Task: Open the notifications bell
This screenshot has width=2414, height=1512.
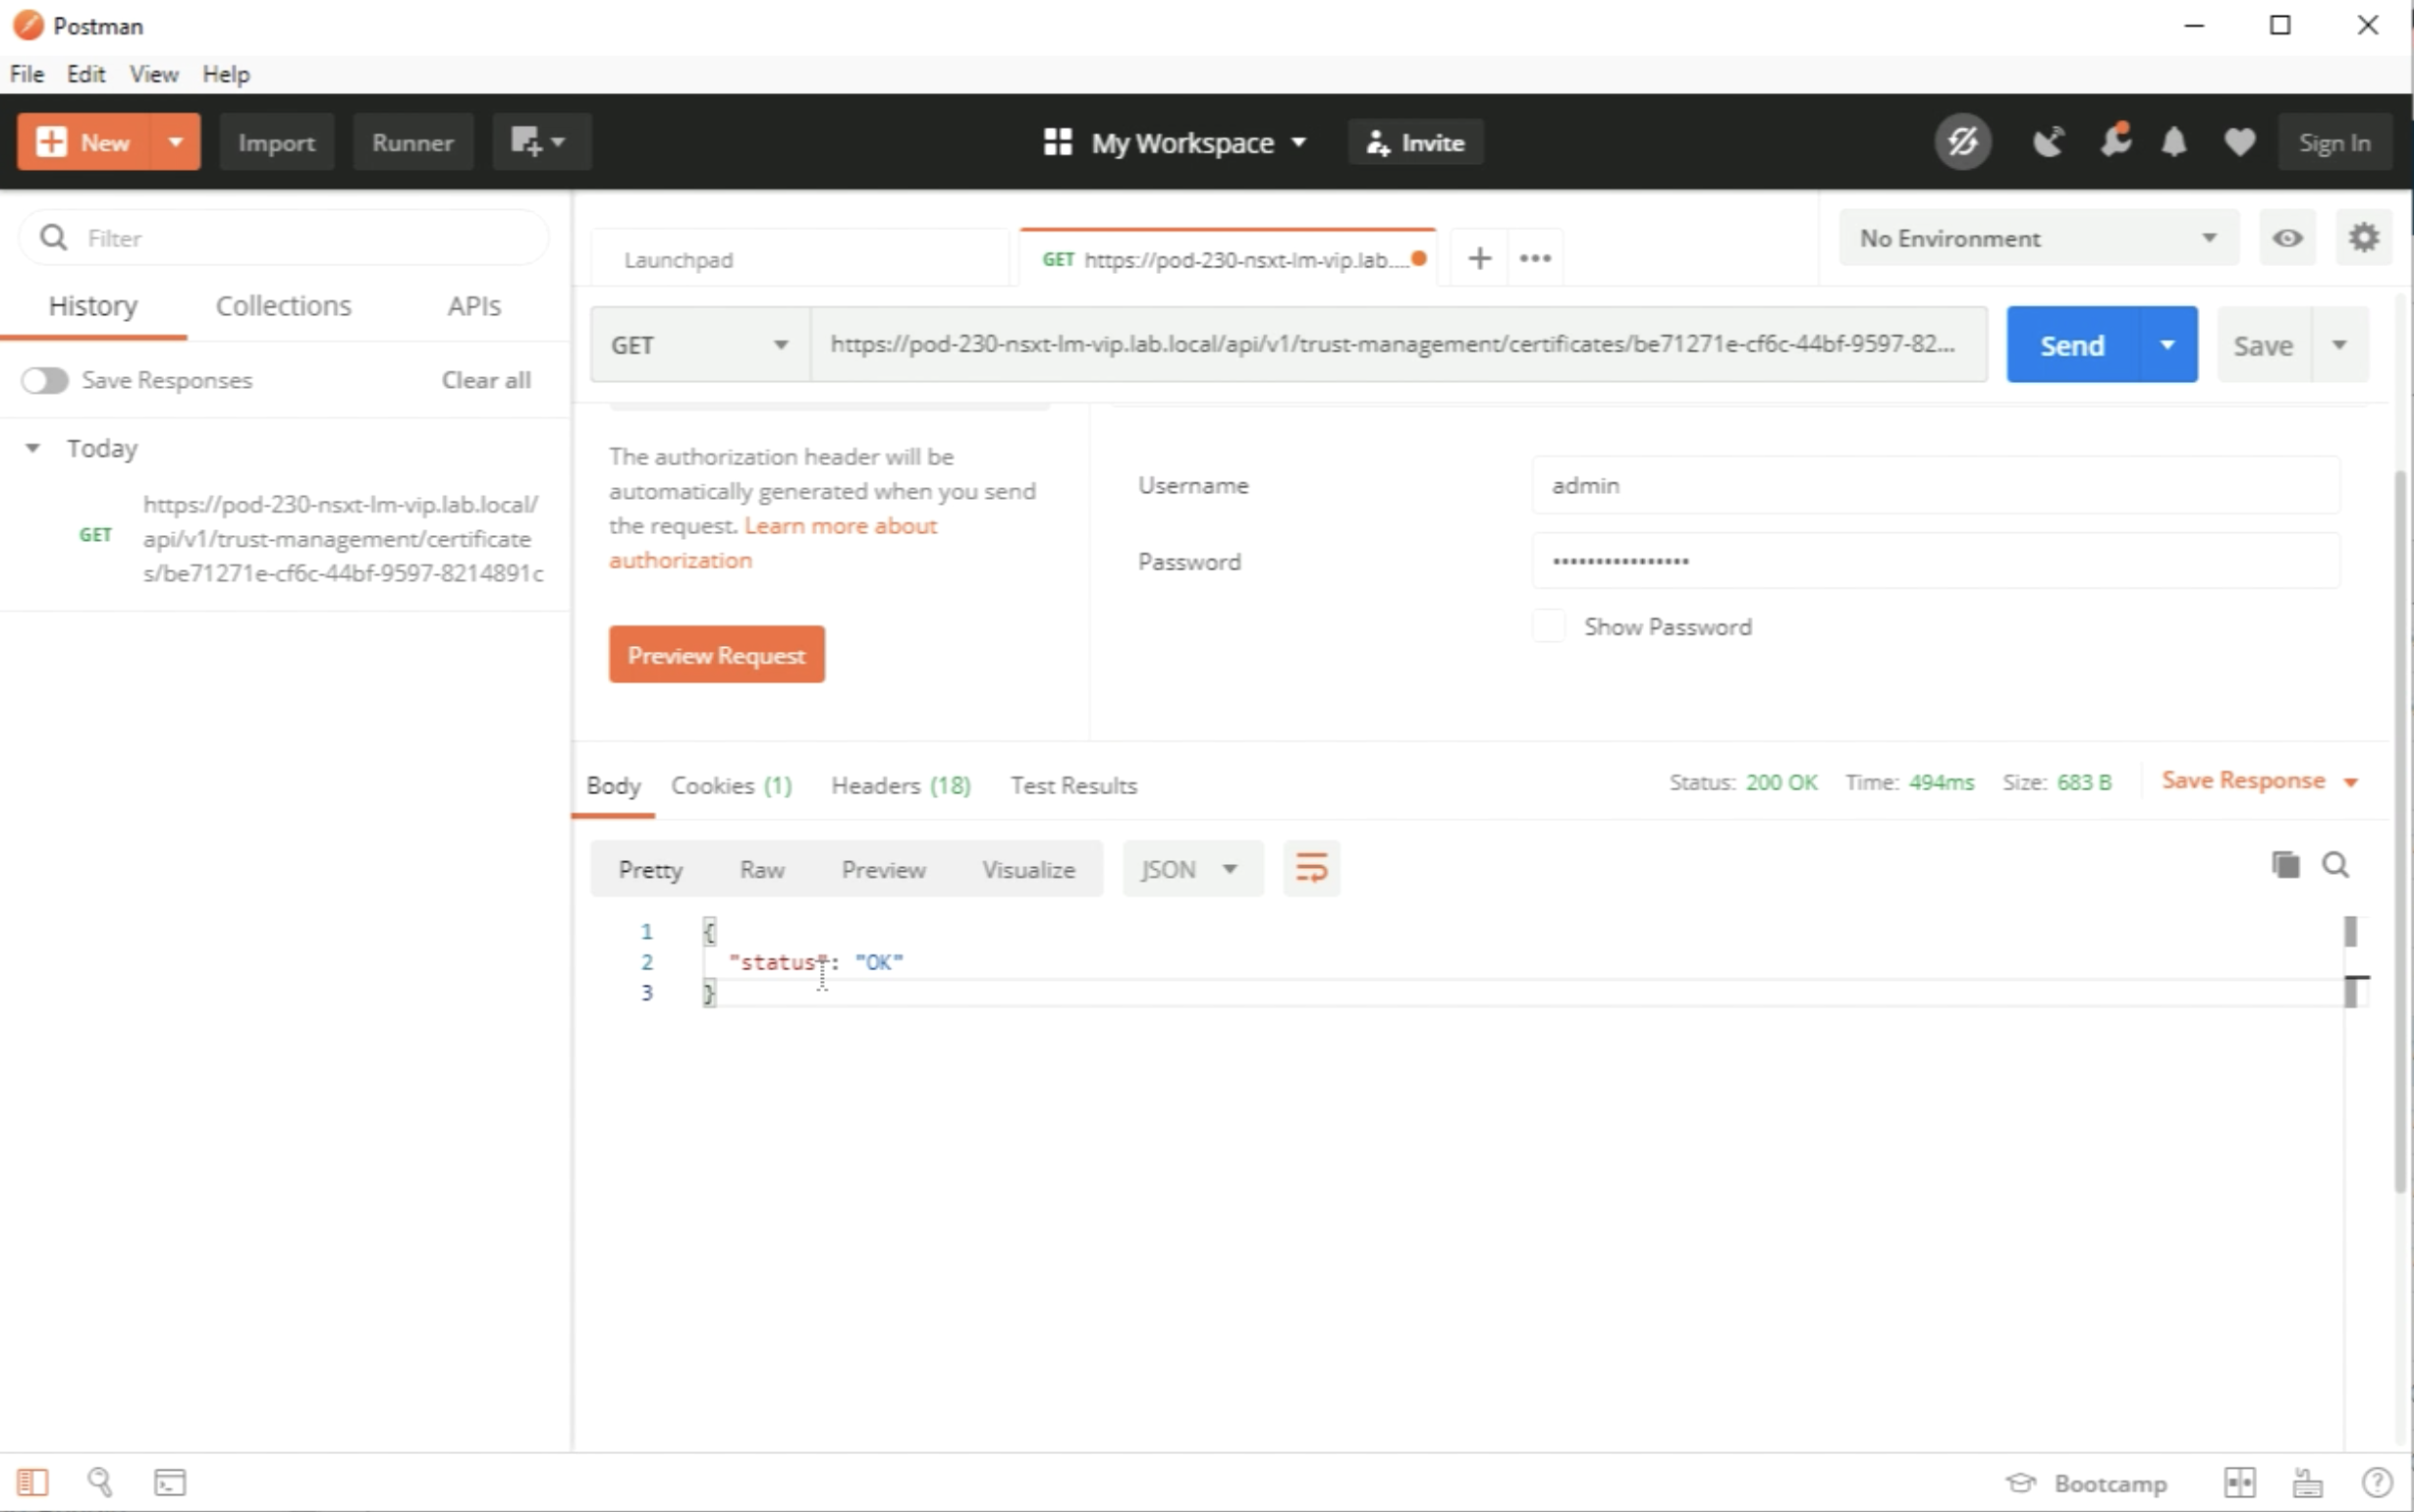Action: [2174, 142]
